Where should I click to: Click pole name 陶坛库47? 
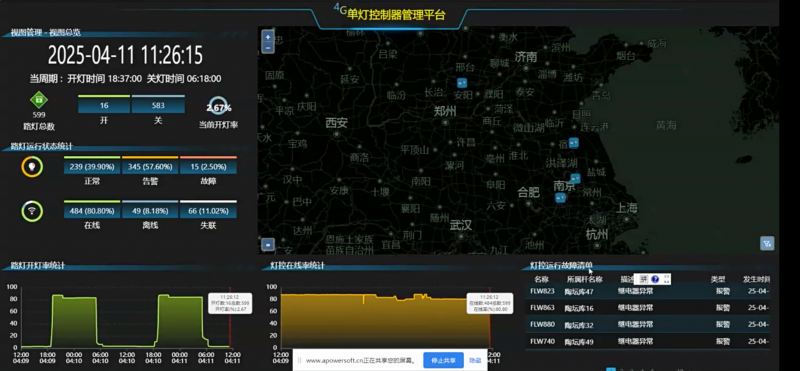point(579,292)
